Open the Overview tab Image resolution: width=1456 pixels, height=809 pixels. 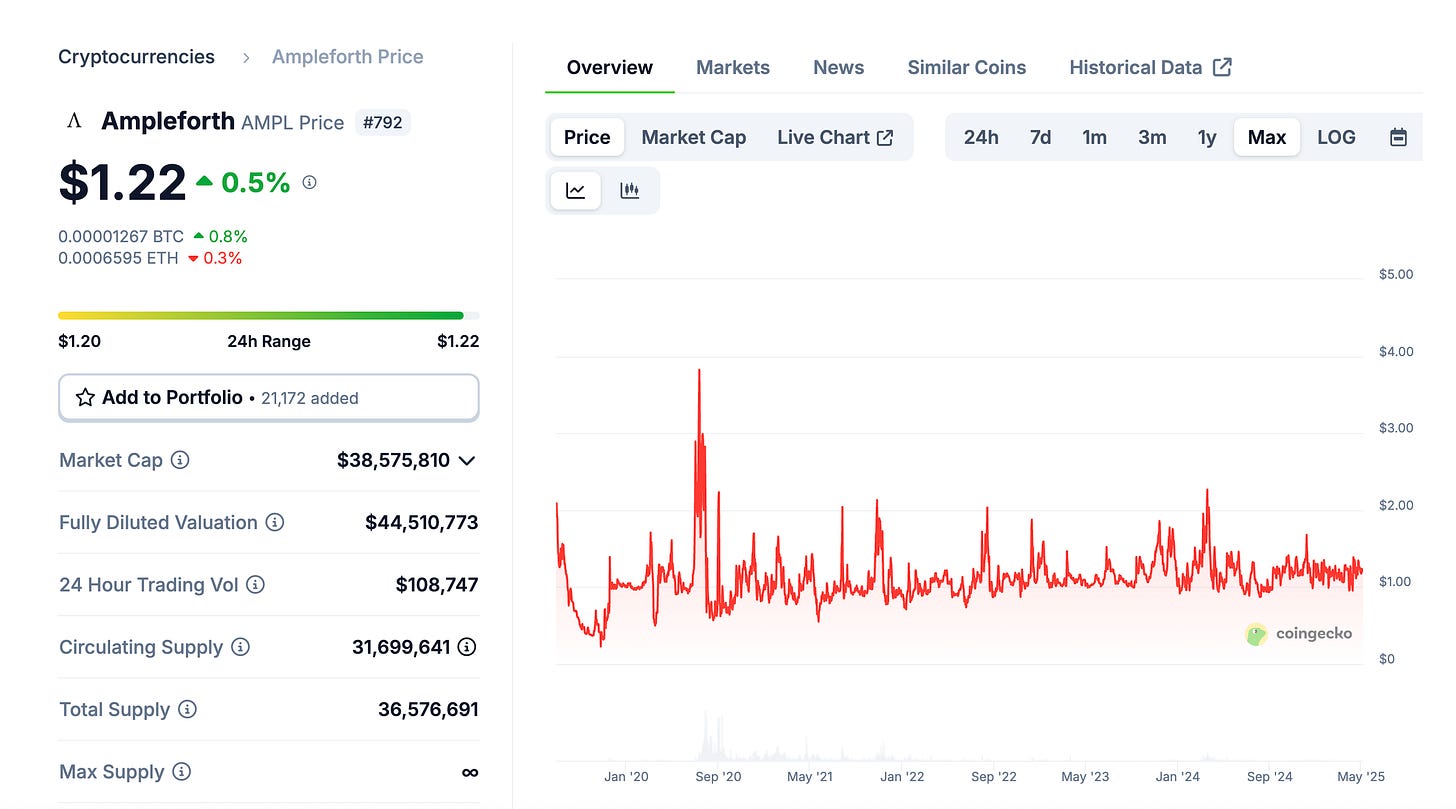point(610,67)
